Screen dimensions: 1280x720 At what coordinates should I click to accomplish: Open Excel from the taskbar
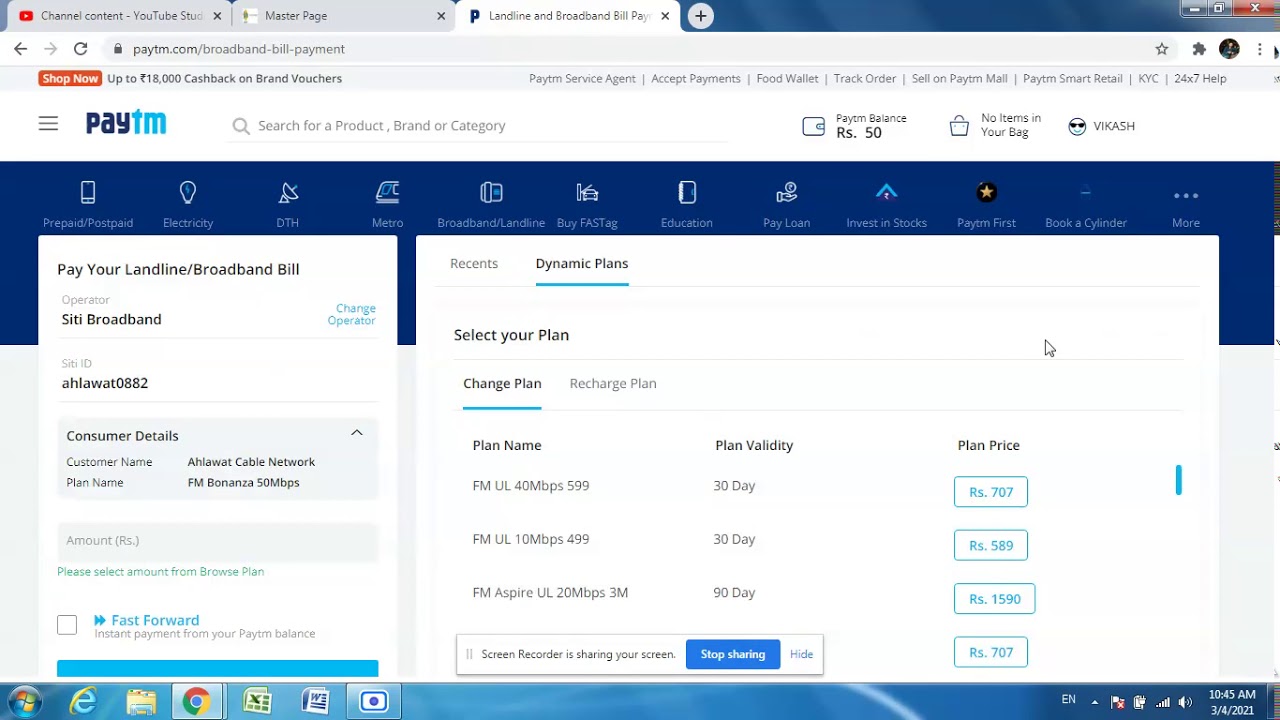[x=257, y=701]
